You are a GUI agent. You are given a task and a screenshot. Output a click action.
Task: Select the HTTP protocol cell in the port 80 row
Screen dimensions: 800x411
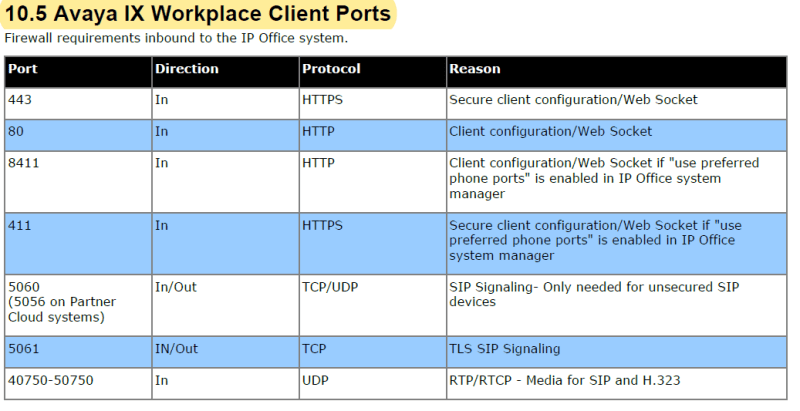[372, 136]
